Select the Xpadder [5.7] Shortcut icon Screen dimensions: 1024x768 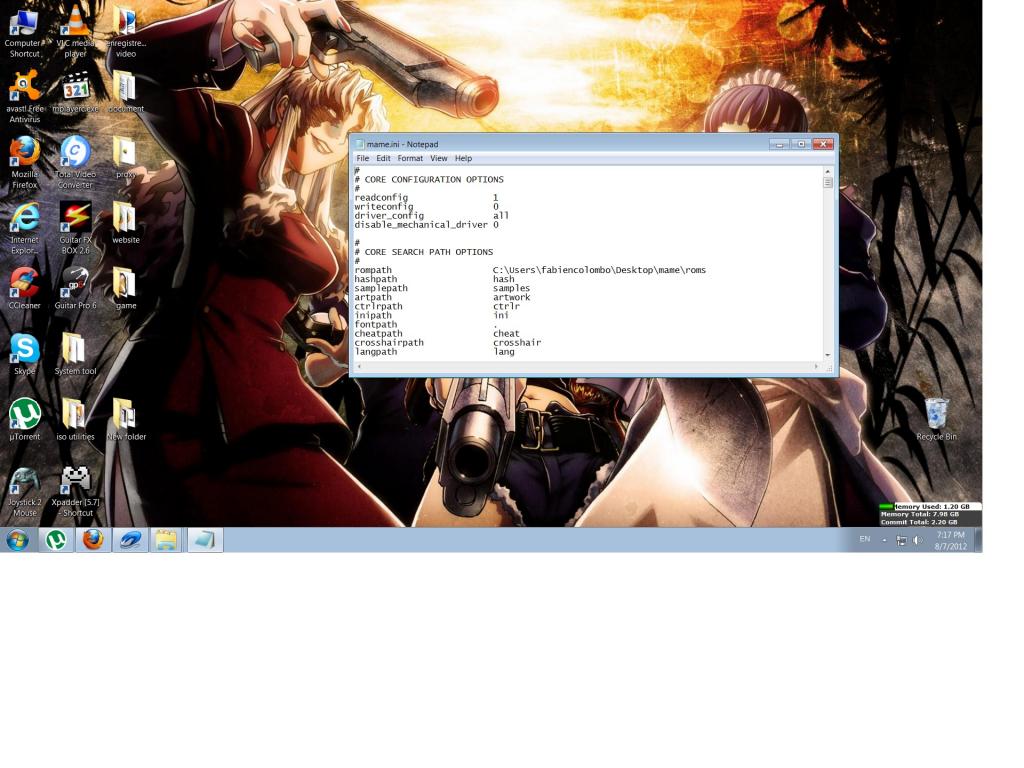(75, 491)
